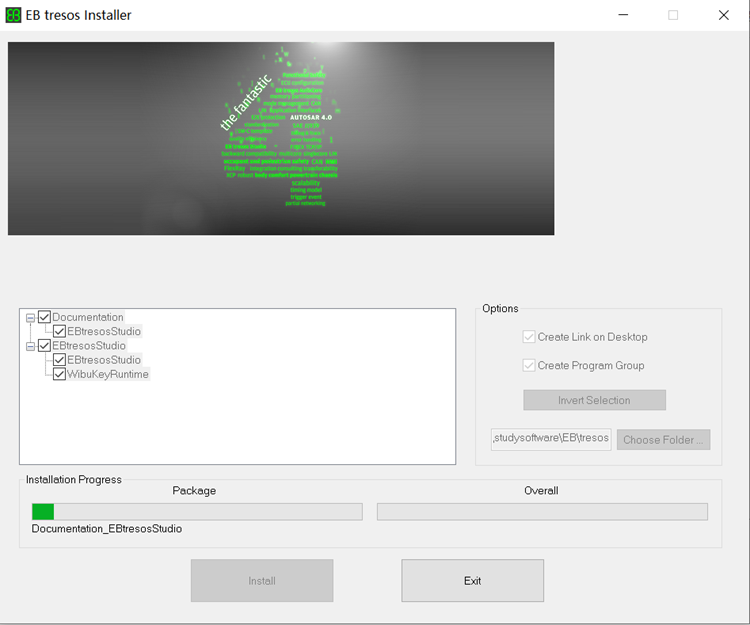This screenshot has height=625, width=750.
Task: Click the Package progress bar
Action: (197, 512)
